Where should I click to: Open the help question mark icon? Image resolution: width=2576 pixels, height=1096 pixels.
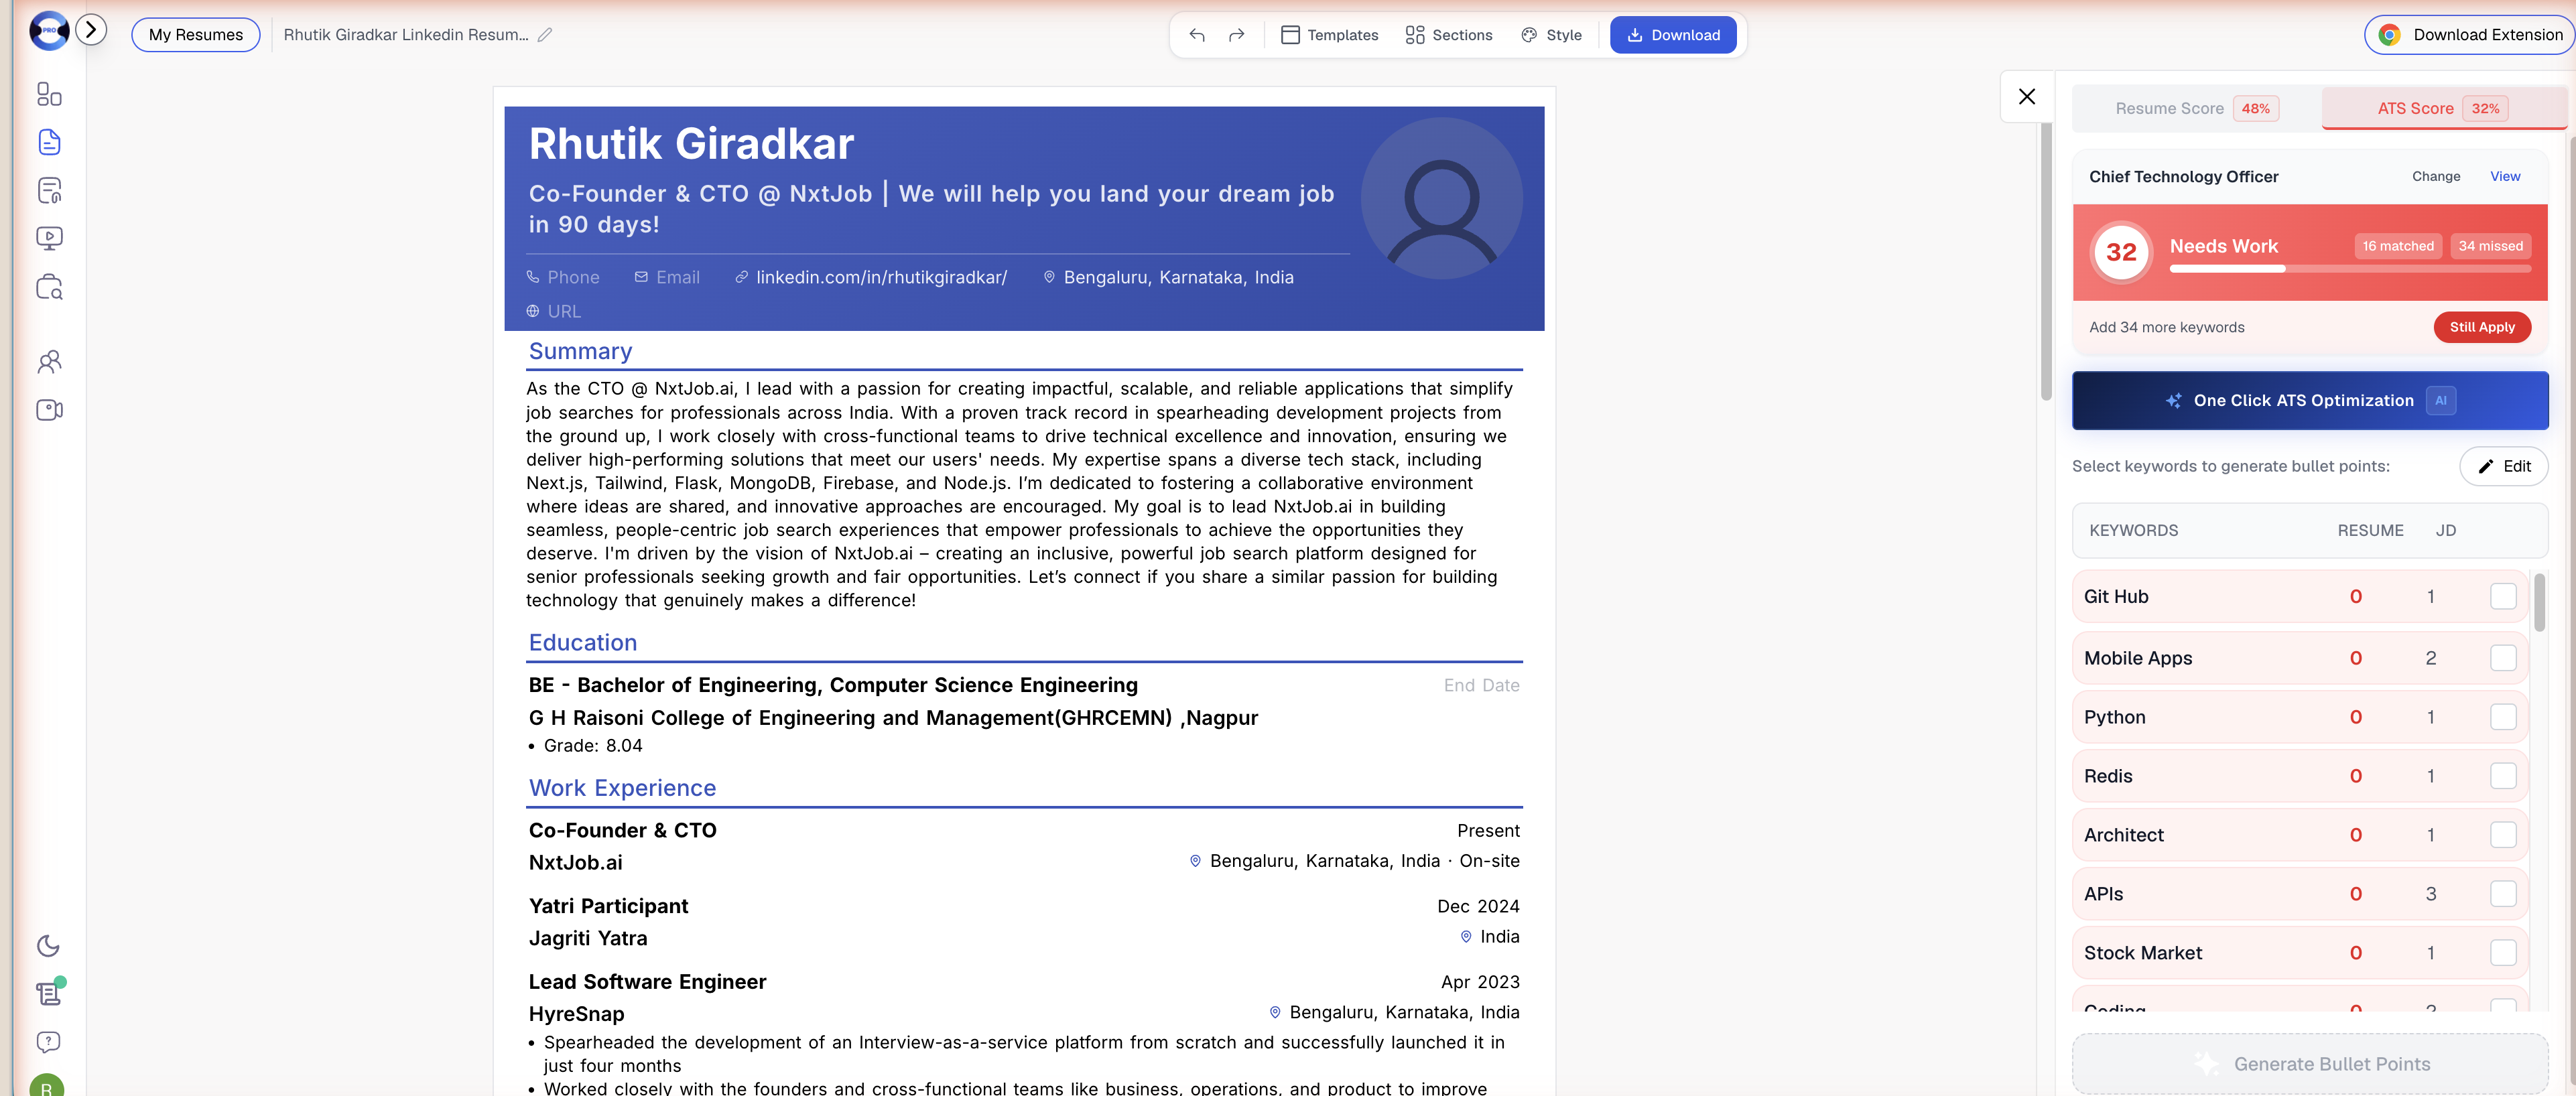[48, 1042]
